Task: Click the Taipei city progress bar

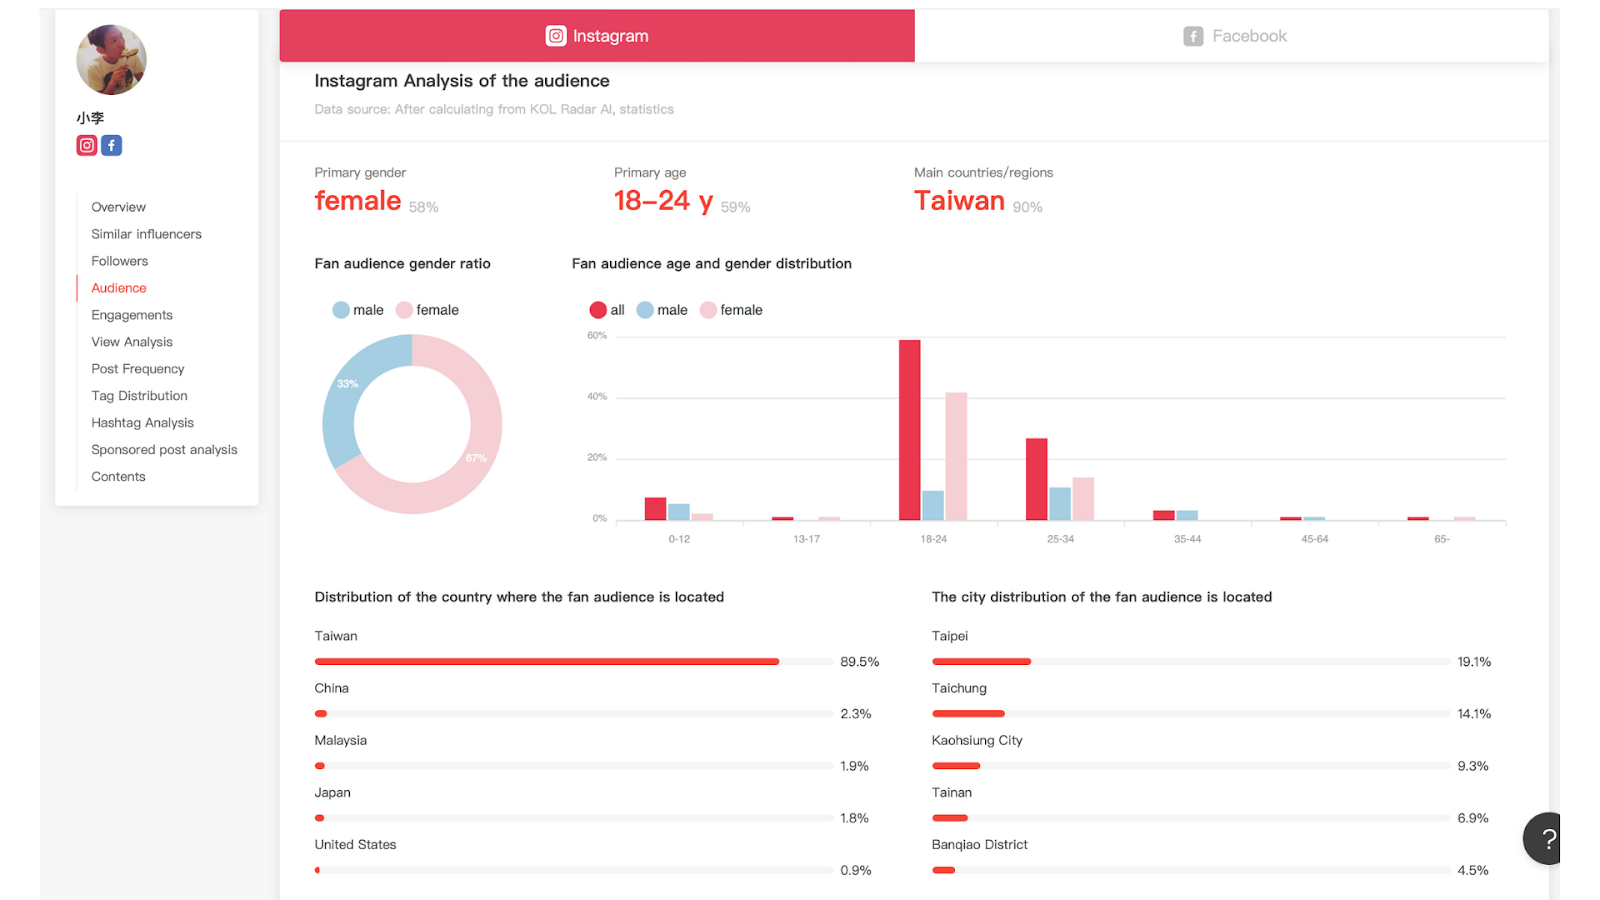Action: [1190, 662]
